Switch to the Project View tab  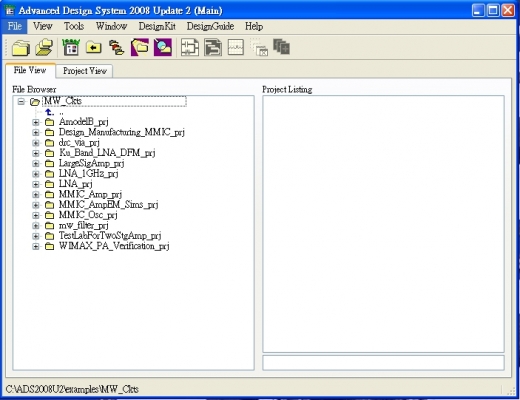coord(85,71)
